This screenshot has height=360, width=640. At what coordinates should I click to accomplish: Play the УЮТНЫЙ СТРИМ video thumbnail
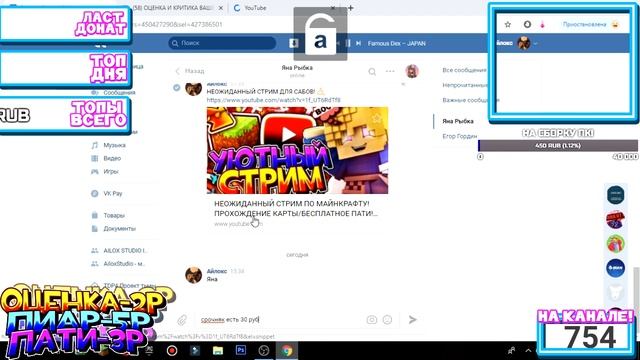297,150
